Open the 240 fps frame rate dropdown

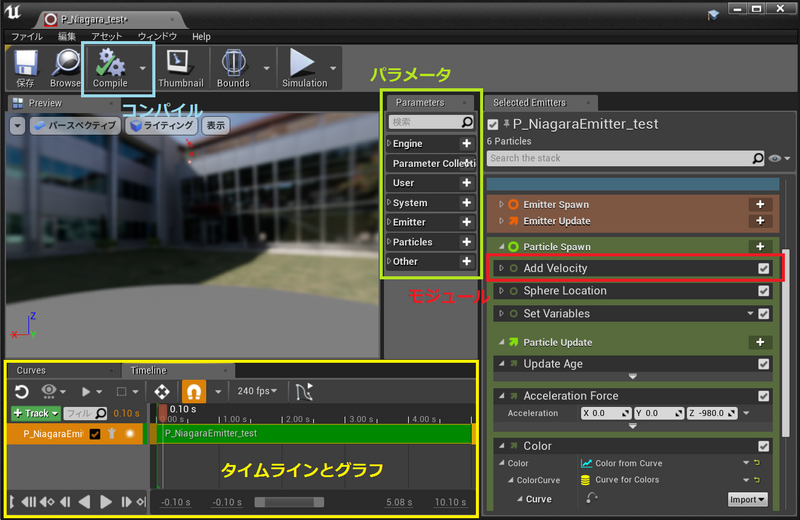(257, 391)
